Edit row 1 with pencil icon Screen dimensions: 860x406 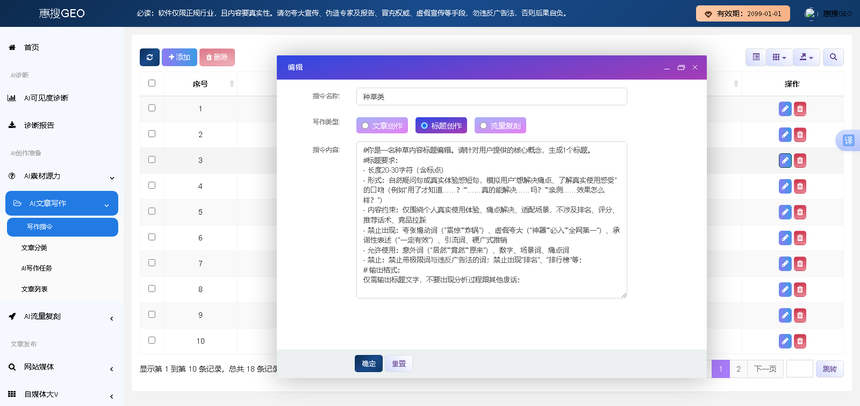coord(785,109)
